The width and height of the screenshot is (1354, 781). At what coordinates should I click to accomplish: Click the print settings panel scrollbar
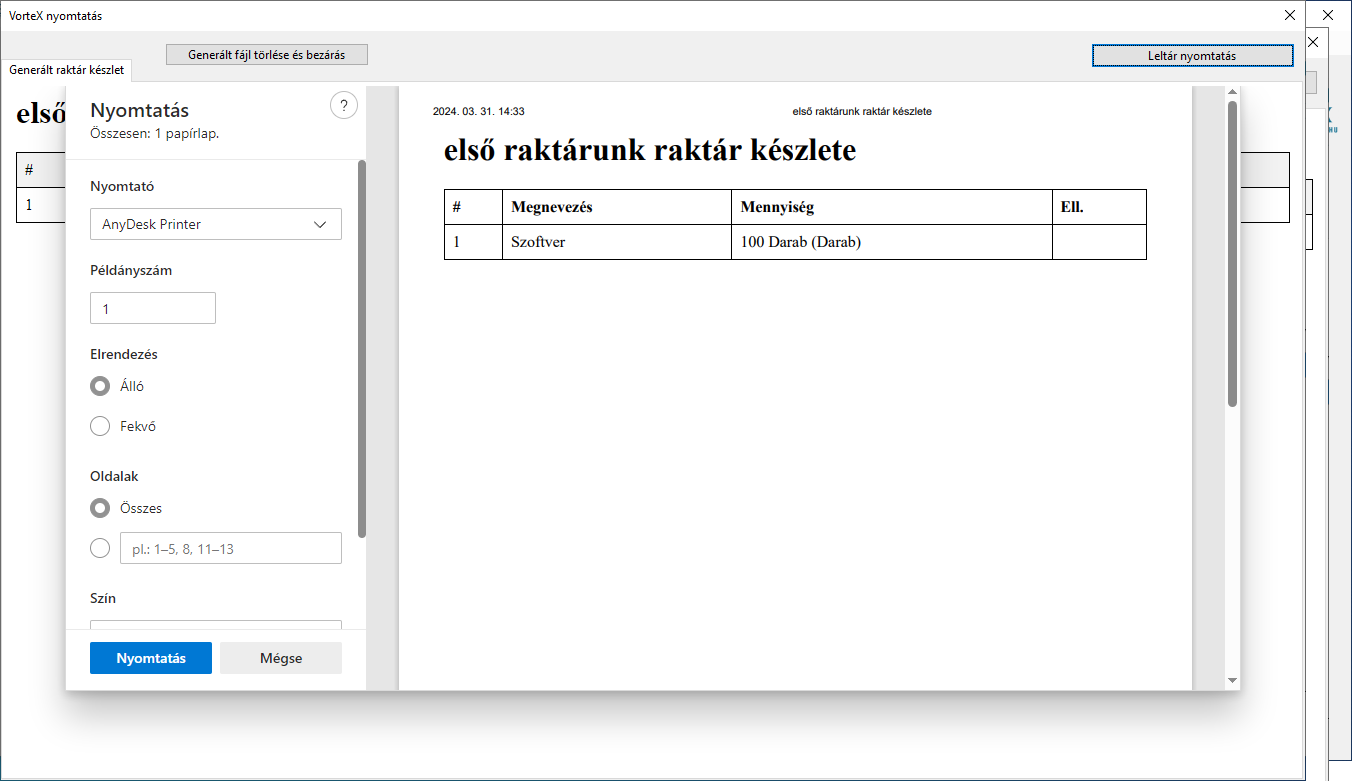(361, 350)
